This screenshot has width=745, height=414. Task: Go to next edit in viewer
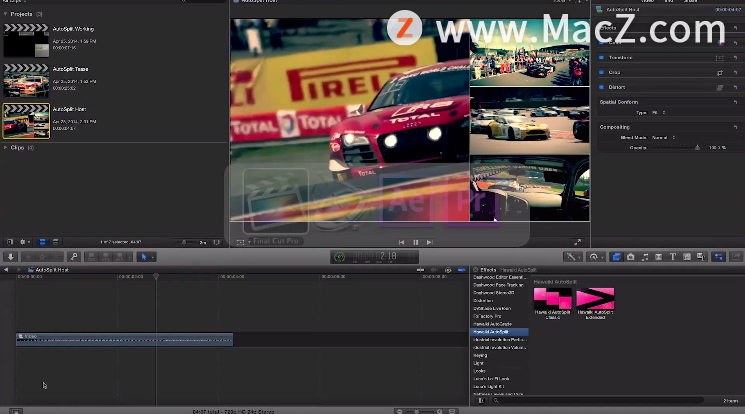click(x=430, y=242)
